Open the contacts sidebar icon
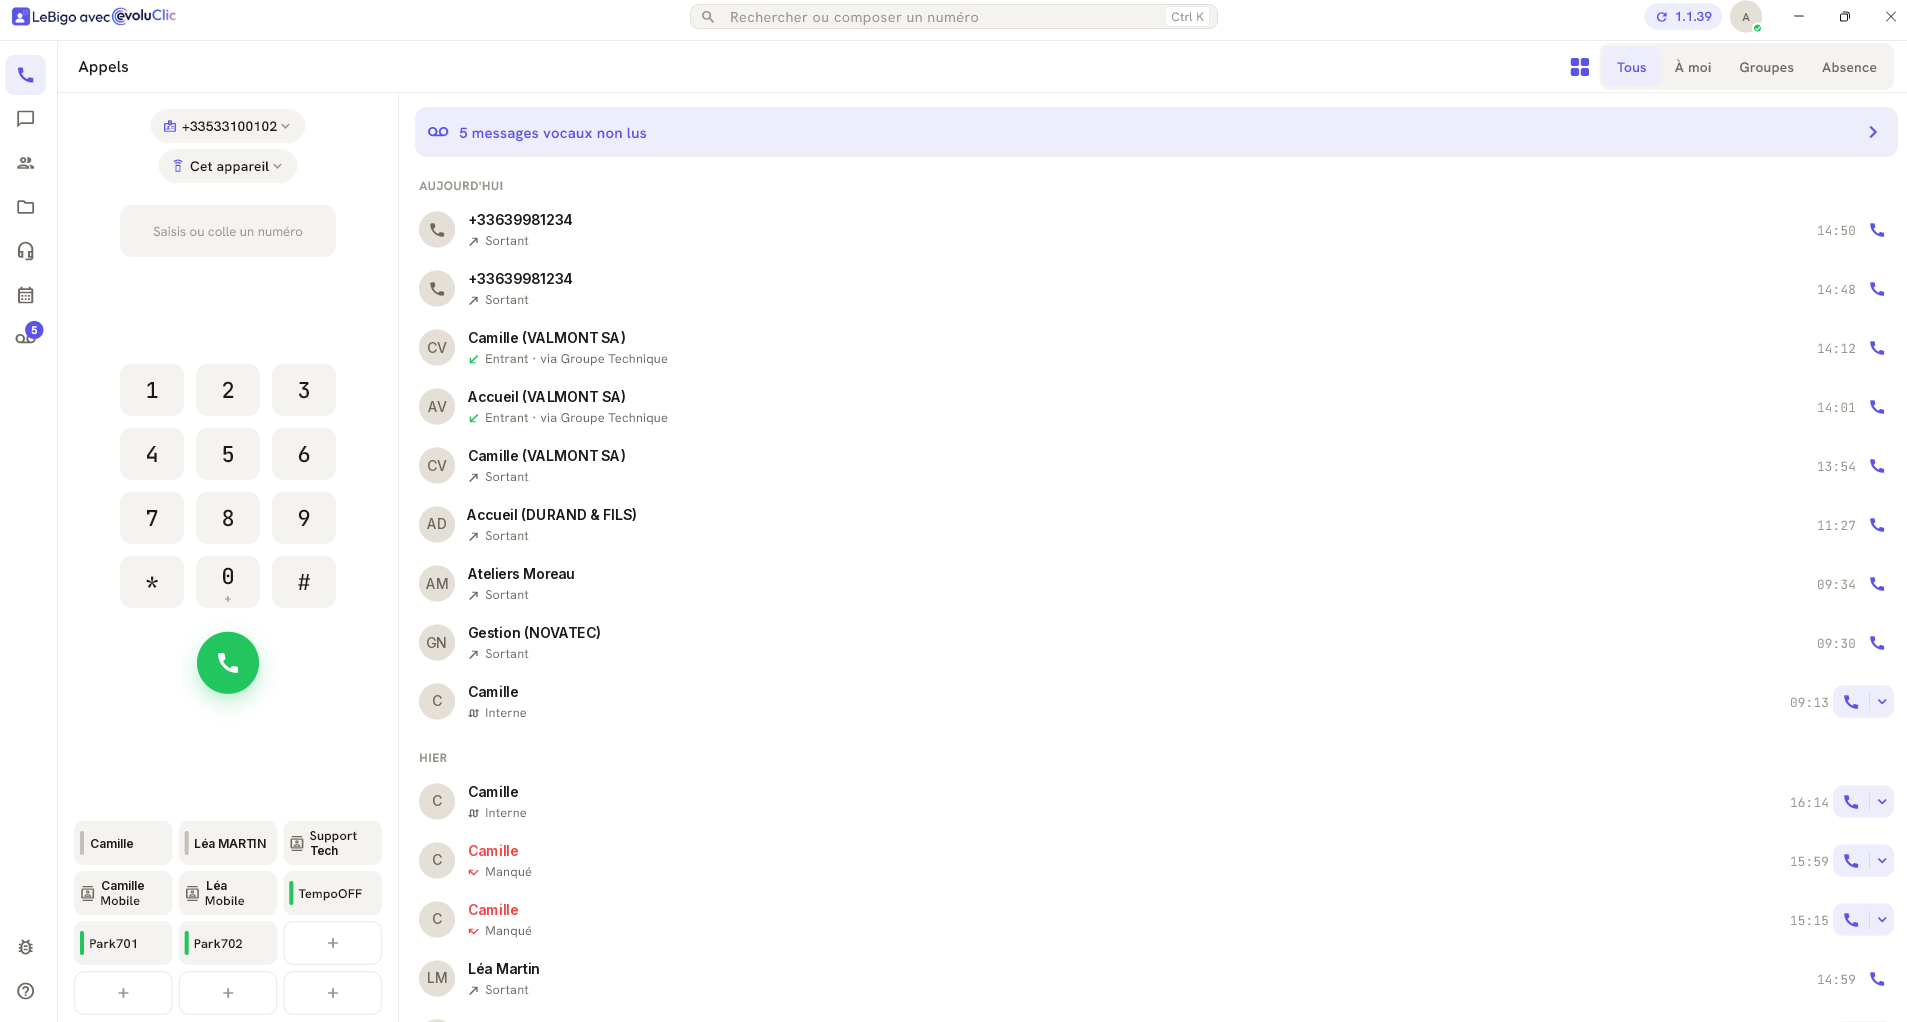Viewport: 1907px width, 1022px height. (26, 163)
